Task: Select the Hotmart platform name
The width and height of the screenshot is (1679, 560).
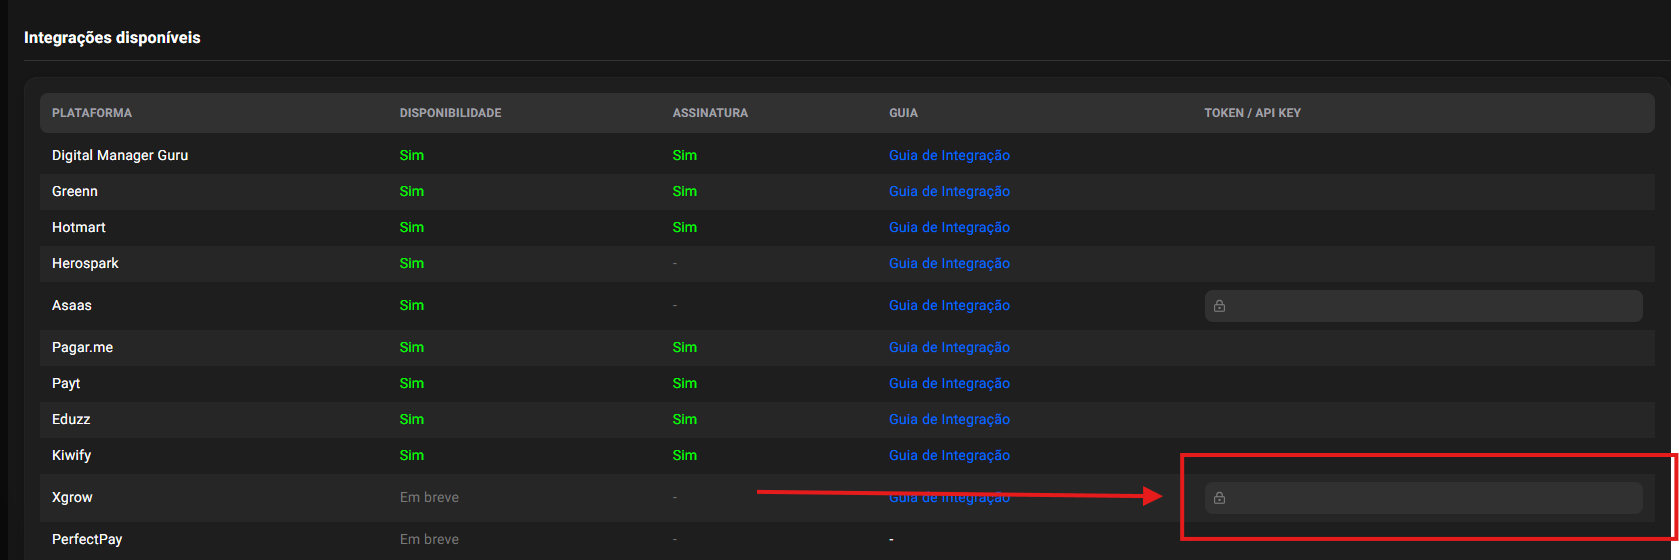Action: (x=79, y=227)
